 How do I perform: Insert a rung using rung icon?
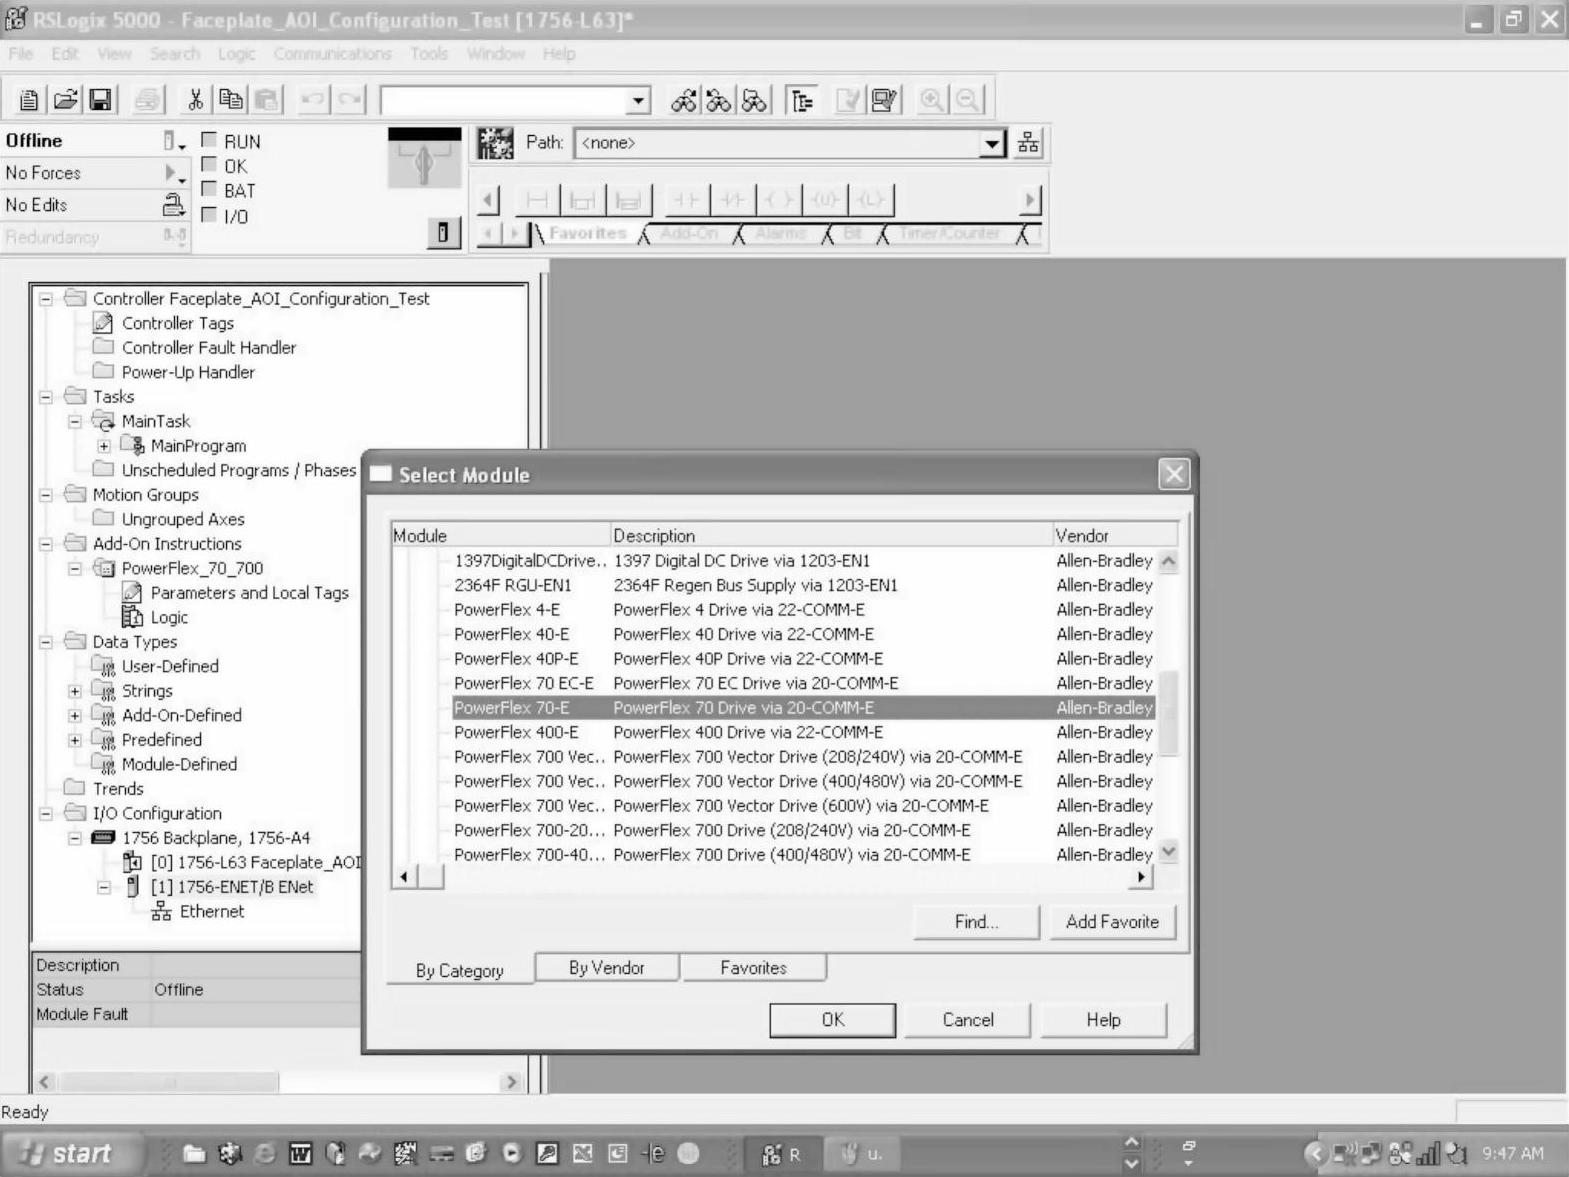click(x=537, y=200)
